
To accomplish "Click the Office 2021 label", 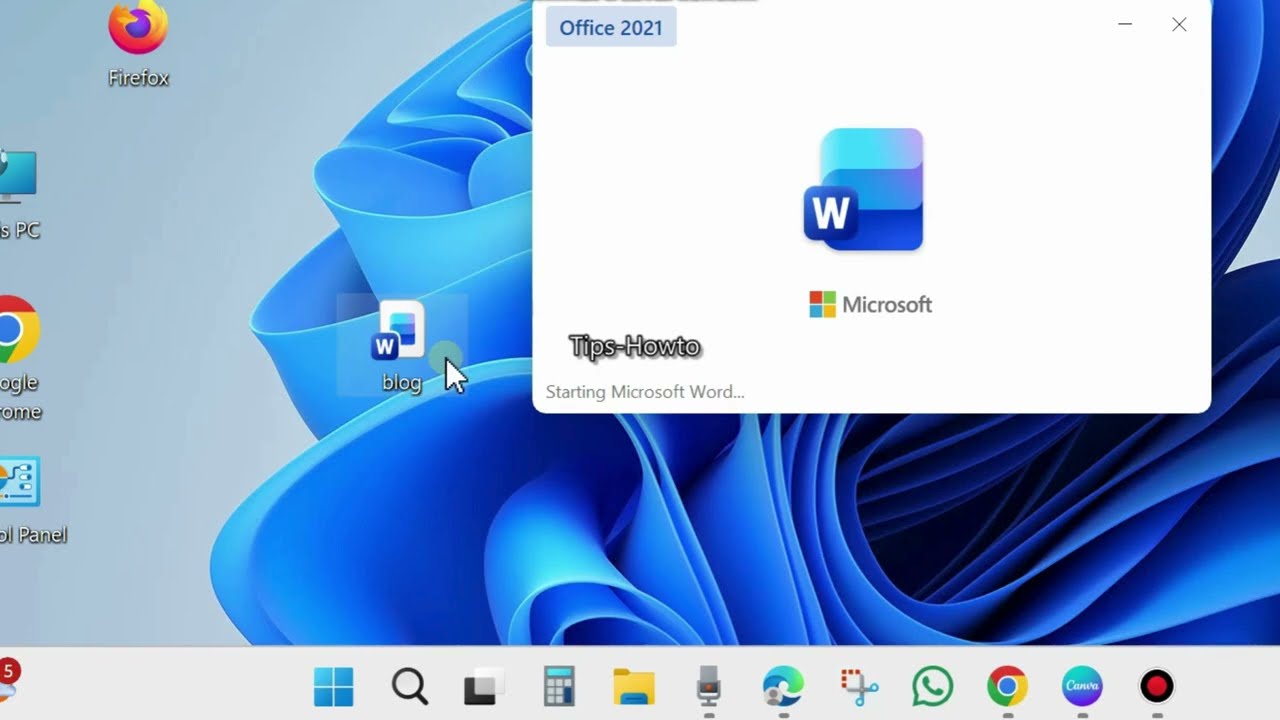I will [x=611, y=27].
